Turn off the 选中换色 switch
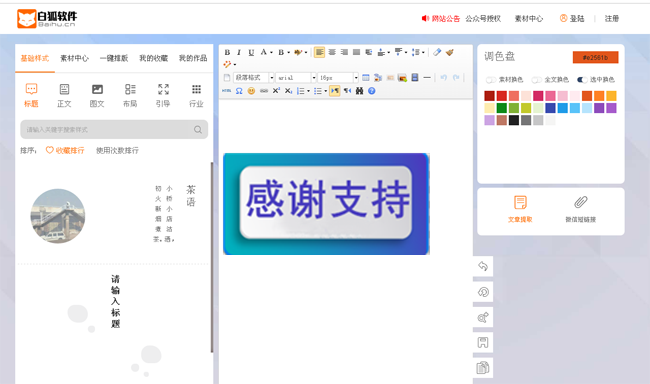Image resolution: width=650 pixels, height=384 pixels. [x=582, y=80]
